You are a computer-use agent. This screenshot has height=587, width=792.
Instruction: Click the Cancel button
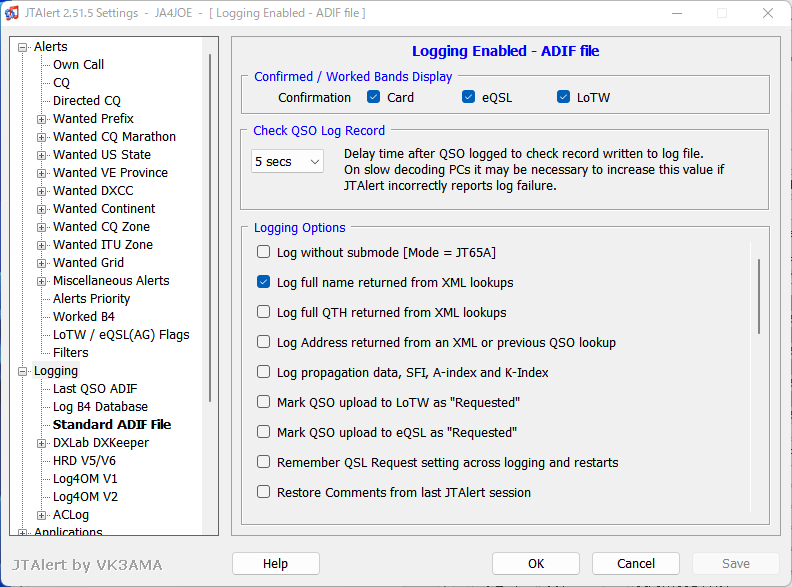coord(636,564)
